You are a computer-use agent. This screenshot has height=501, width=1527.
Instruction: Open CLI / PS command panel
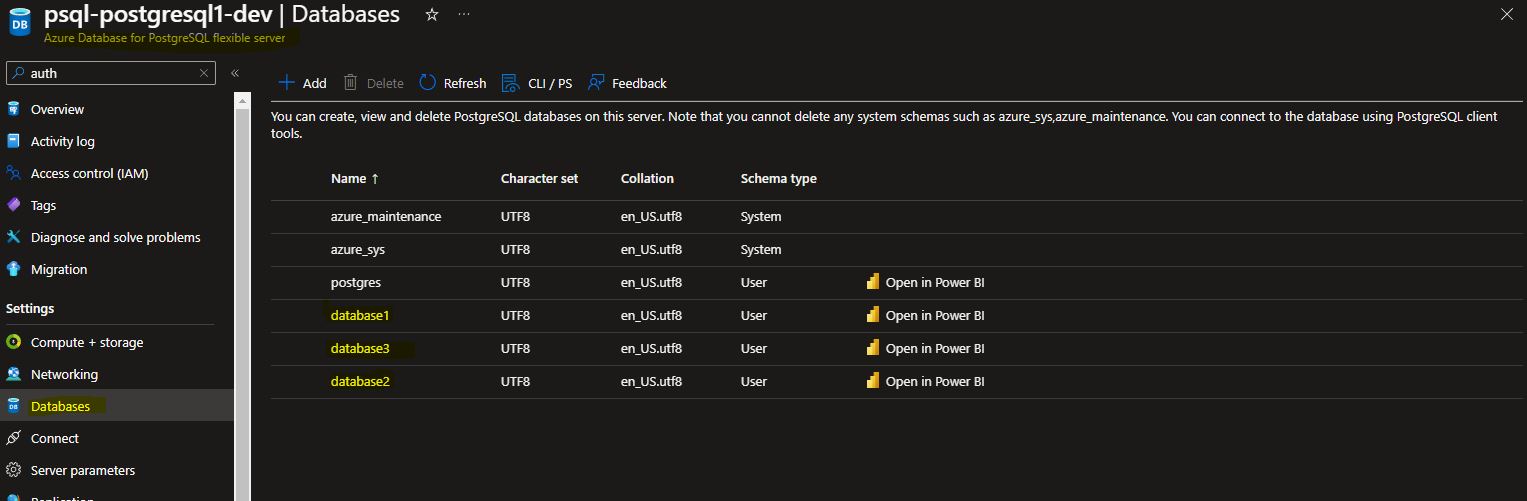click(537, 83)
